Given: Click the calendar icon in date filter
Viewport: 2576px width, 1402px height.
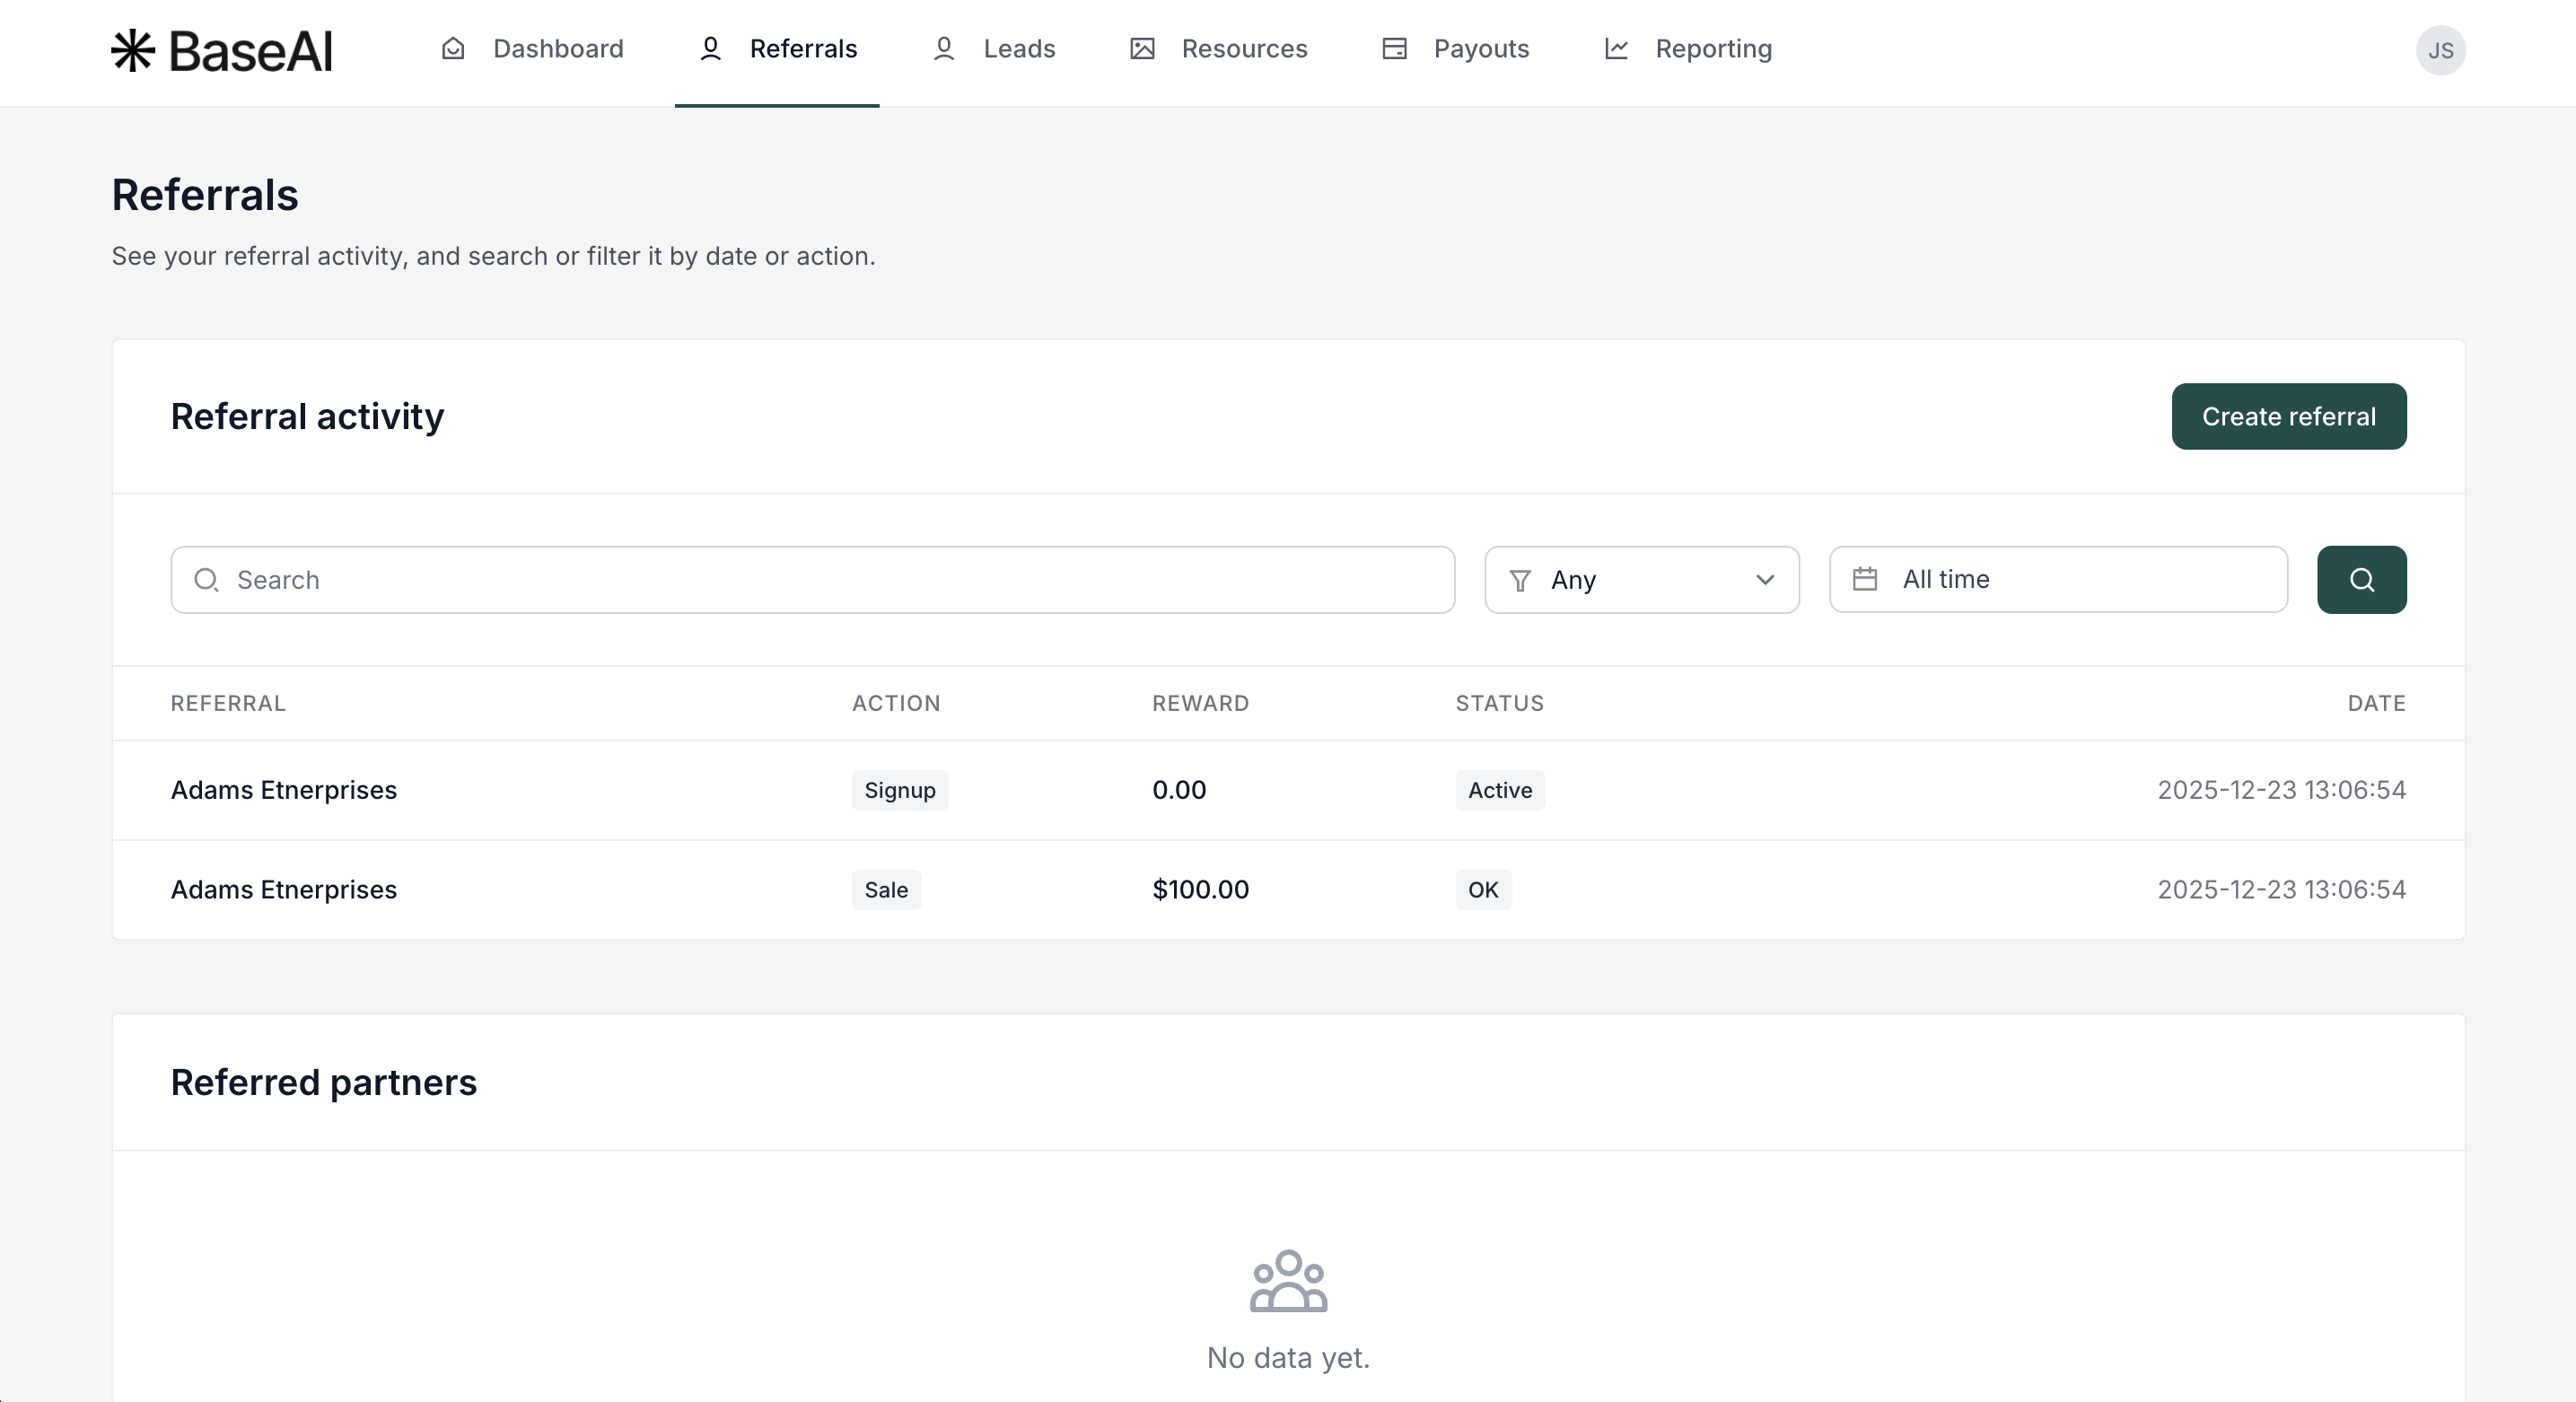Looking at the screenshot, I should tap(1865, 579).
